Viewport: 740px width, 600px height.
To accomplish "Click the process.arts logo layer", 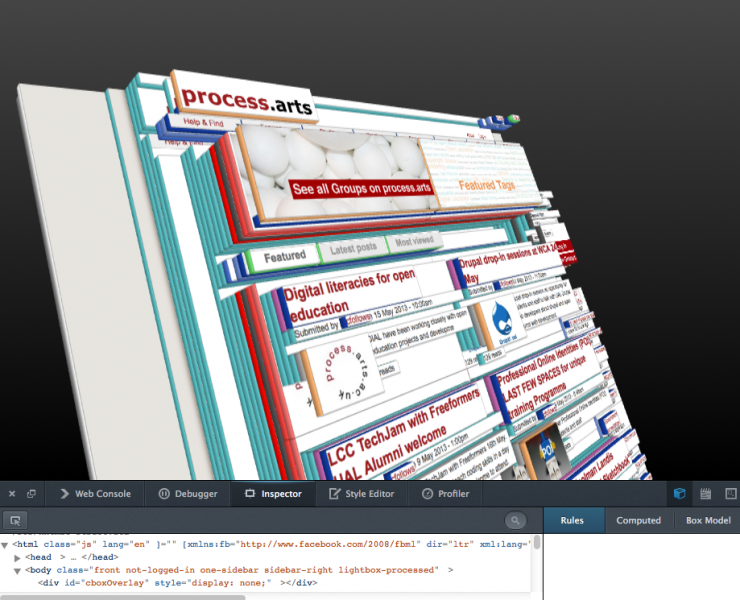I will click(x=245, y=98).
